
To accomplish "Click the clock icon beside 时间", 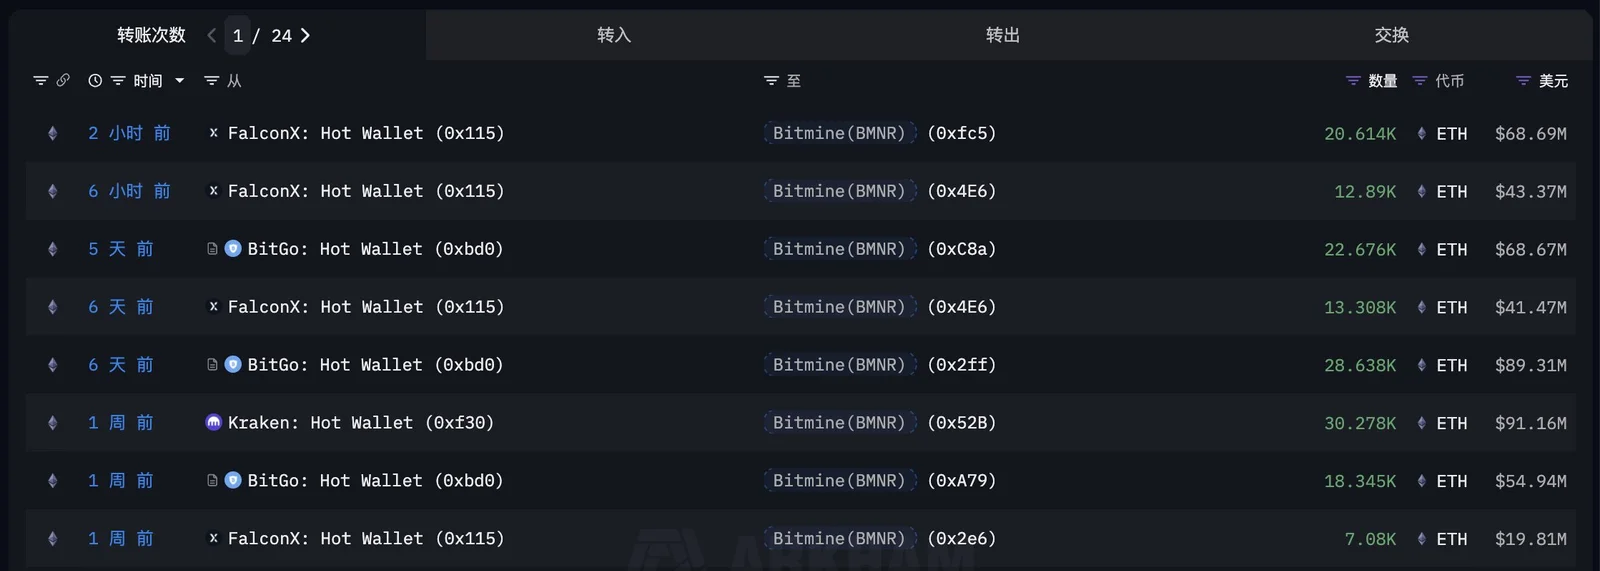I will (x=95, y=81).
